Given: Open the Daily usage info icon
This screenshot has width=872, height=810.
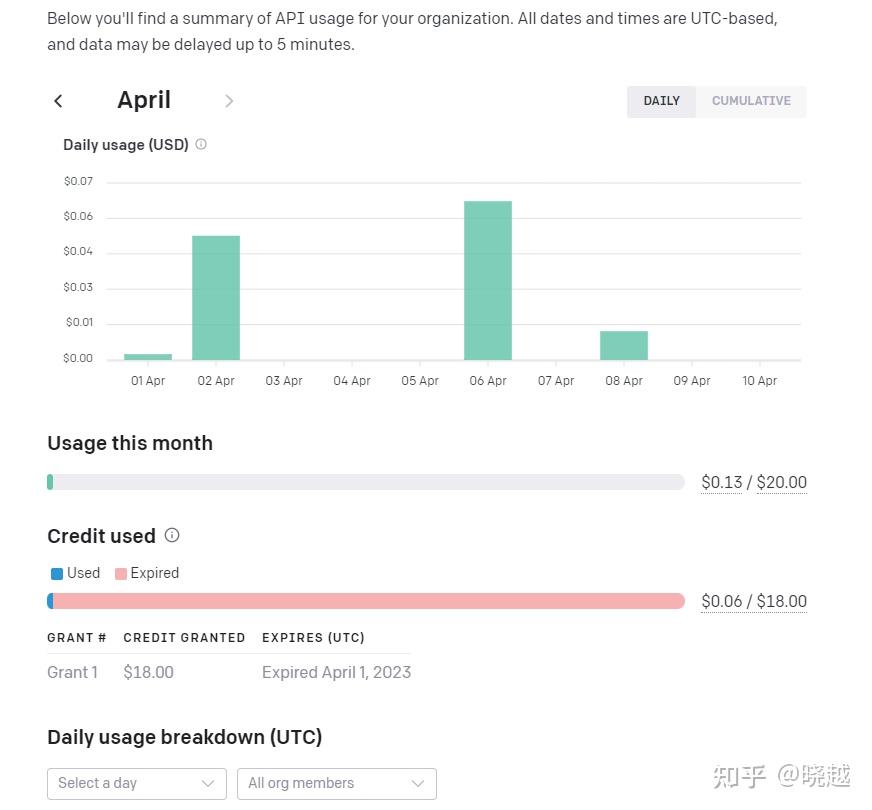Looking at the screenshot, I should 201,145.
